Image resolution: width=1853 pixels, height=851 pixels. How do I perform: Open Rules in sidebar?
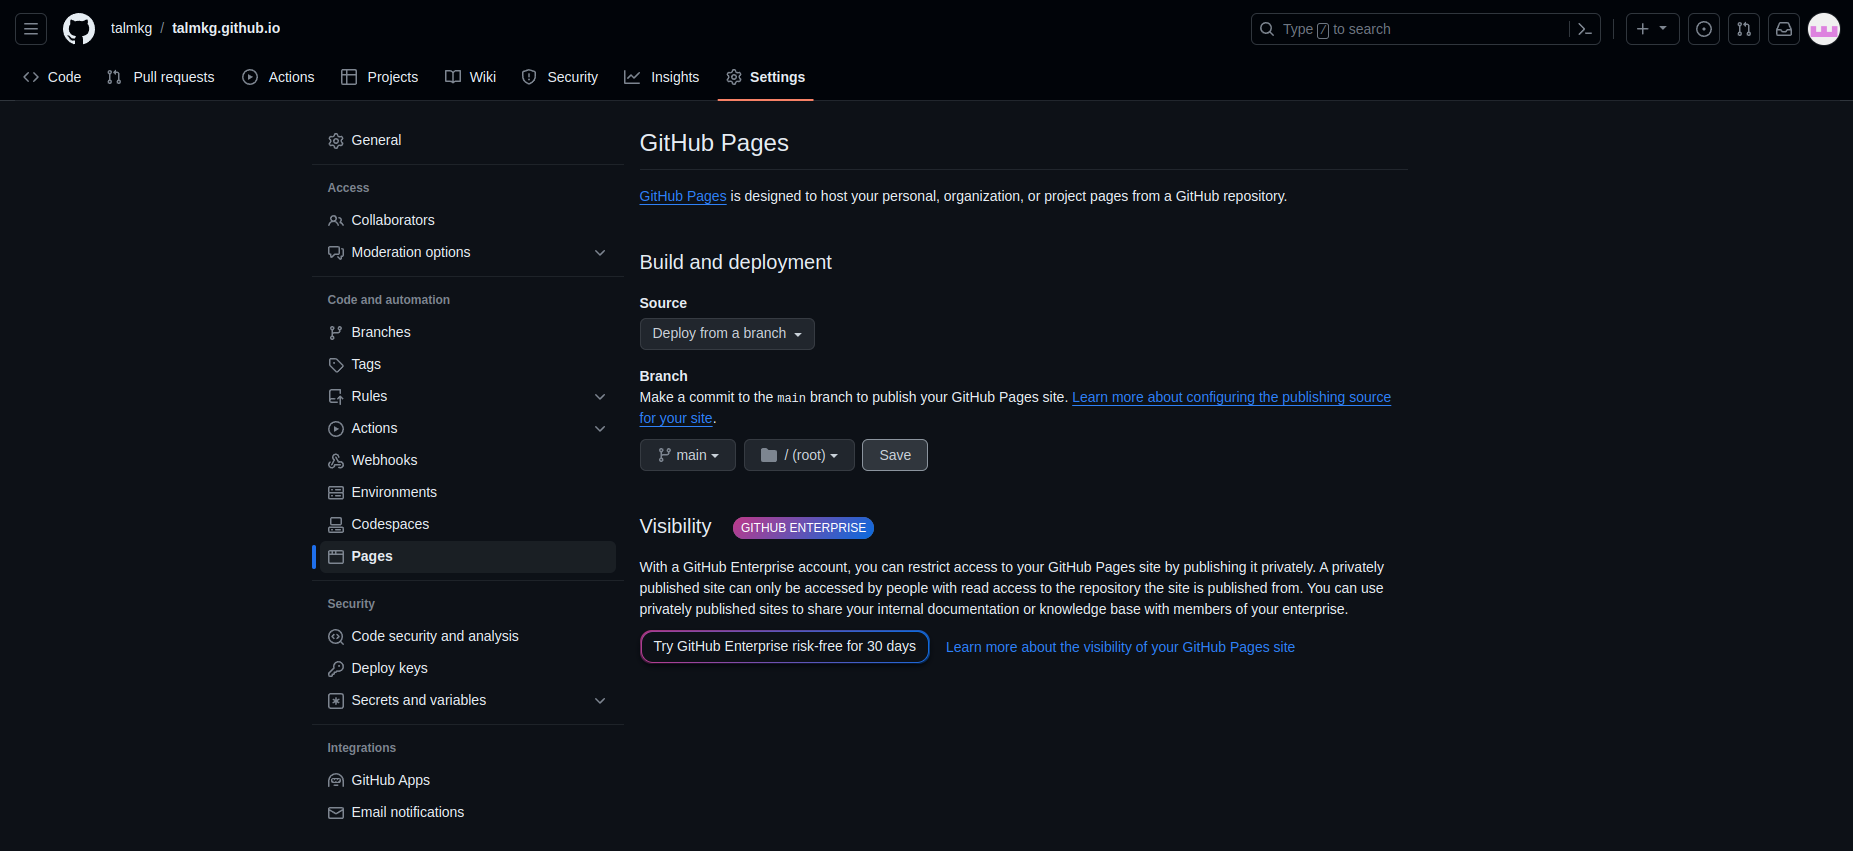468,397
